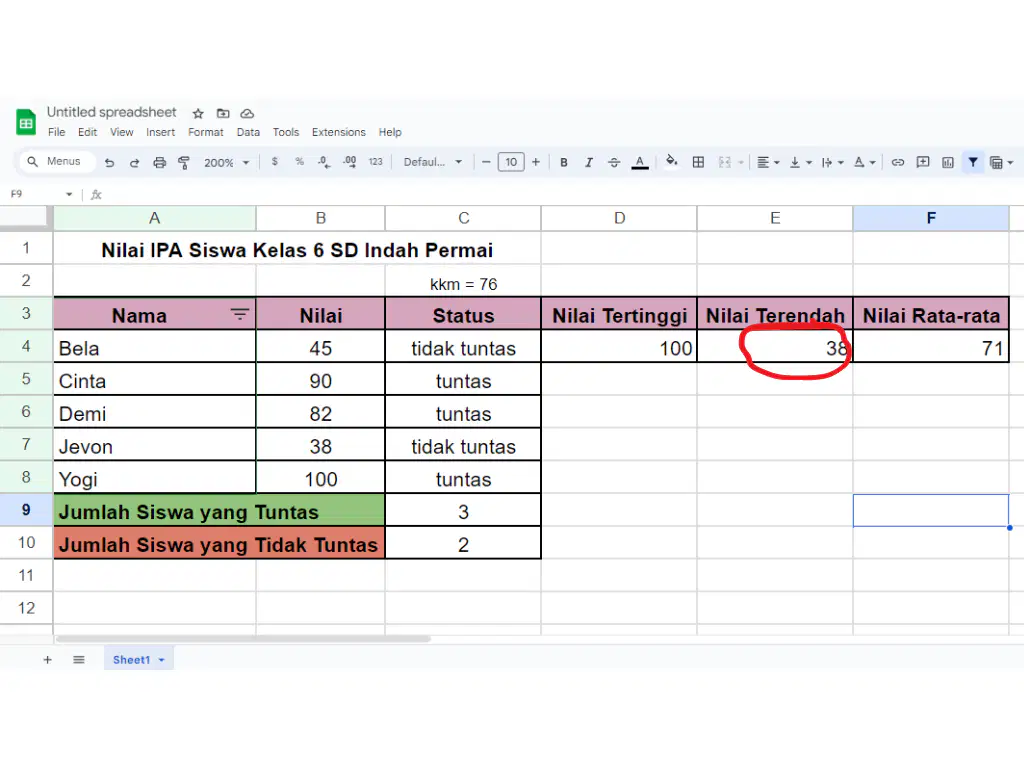Select row 9 header
The height and width of the screenshot is (768, 1024).
coord(26,509)
